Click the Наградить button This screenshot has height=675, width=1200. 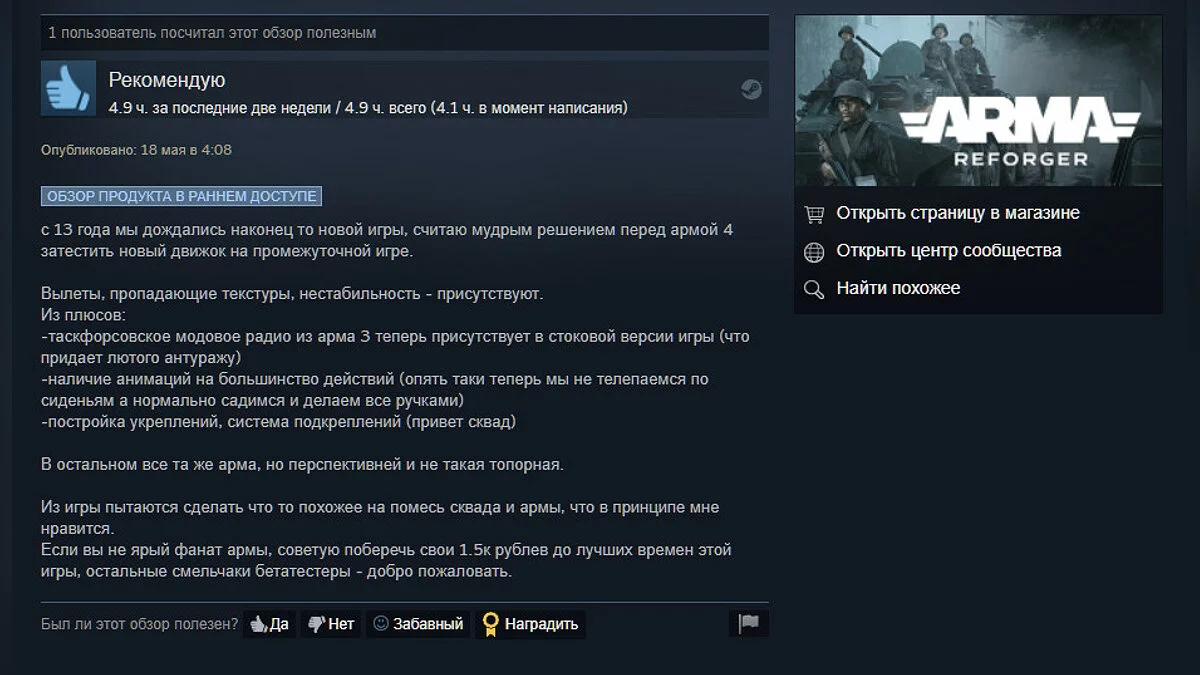coord(530,624)
